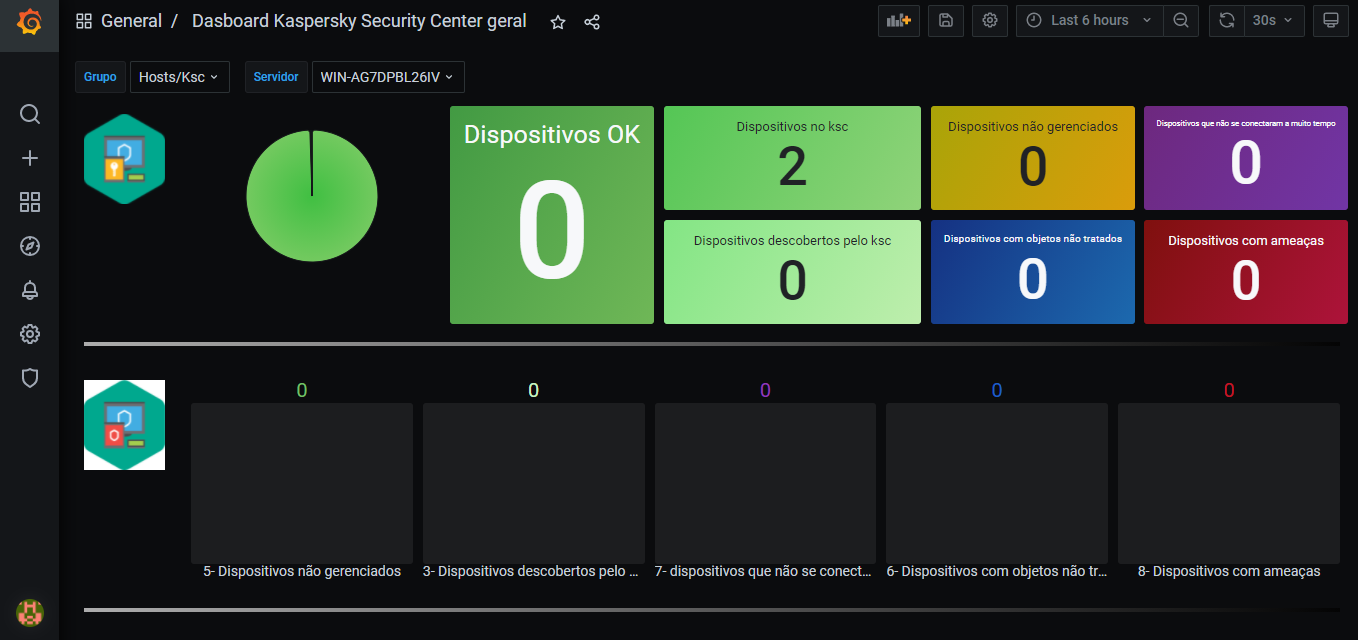Open dashboard settings gear in top bar

(990, 20)
